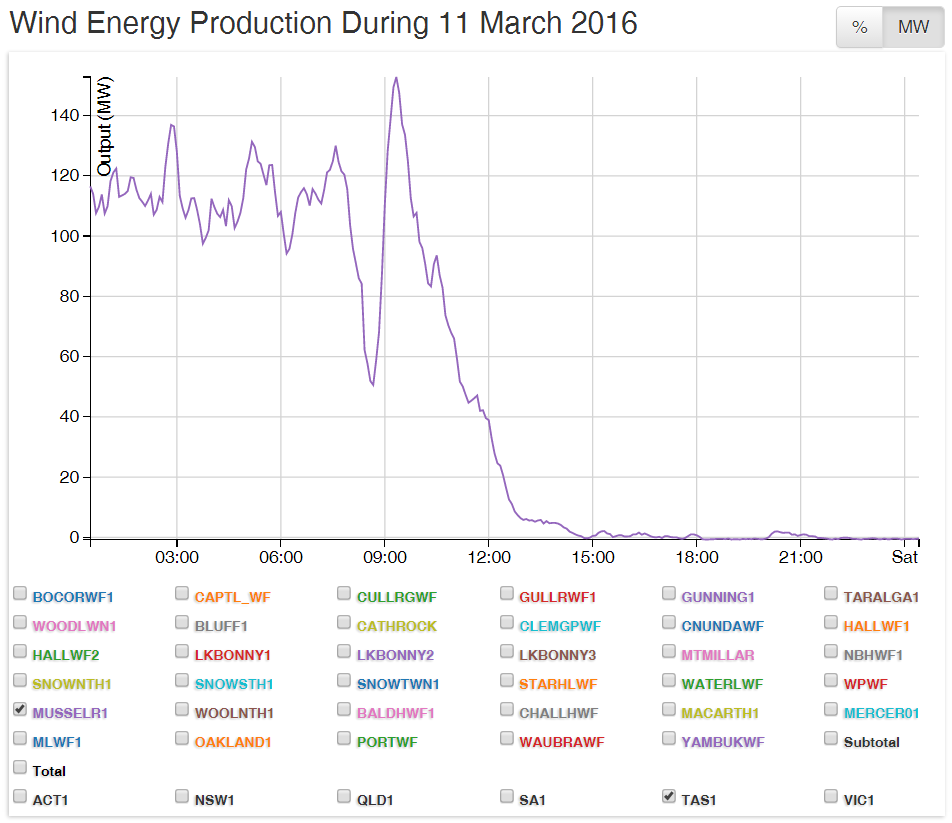Select the MW units button
This screenshot has height=823, width=952.
click(x=913, y=28)
